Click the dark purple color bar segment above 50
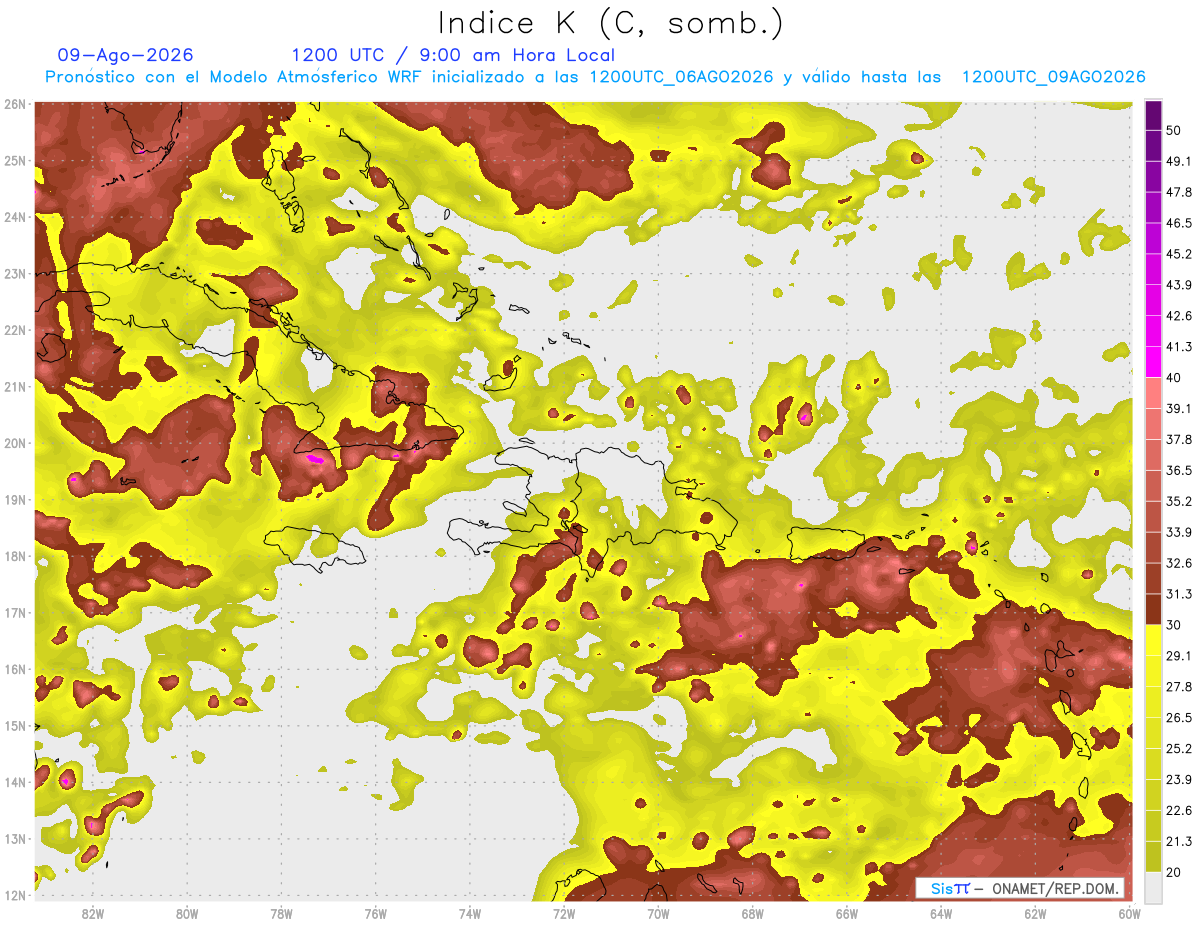This screenshot has height=927, width=1200. 1153,116
